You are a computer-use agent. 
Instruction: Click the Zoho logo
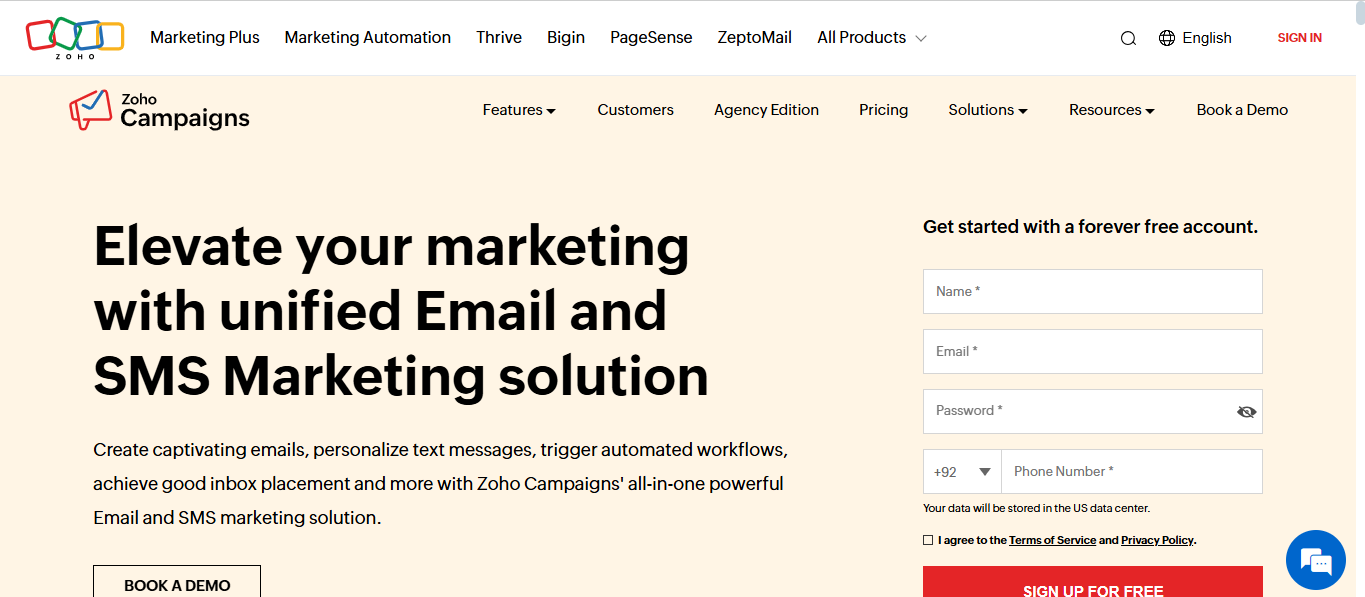75,38
